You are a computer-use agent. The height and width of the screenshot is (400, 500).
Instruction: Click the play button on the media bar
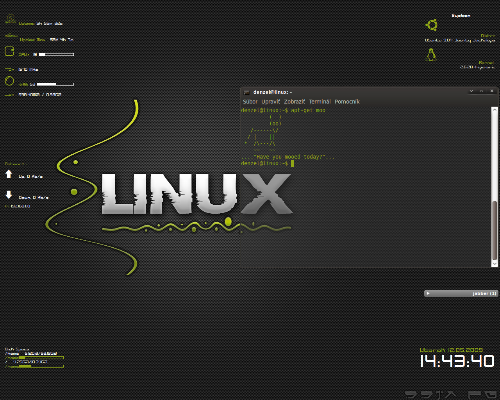(x=428, y=293)
